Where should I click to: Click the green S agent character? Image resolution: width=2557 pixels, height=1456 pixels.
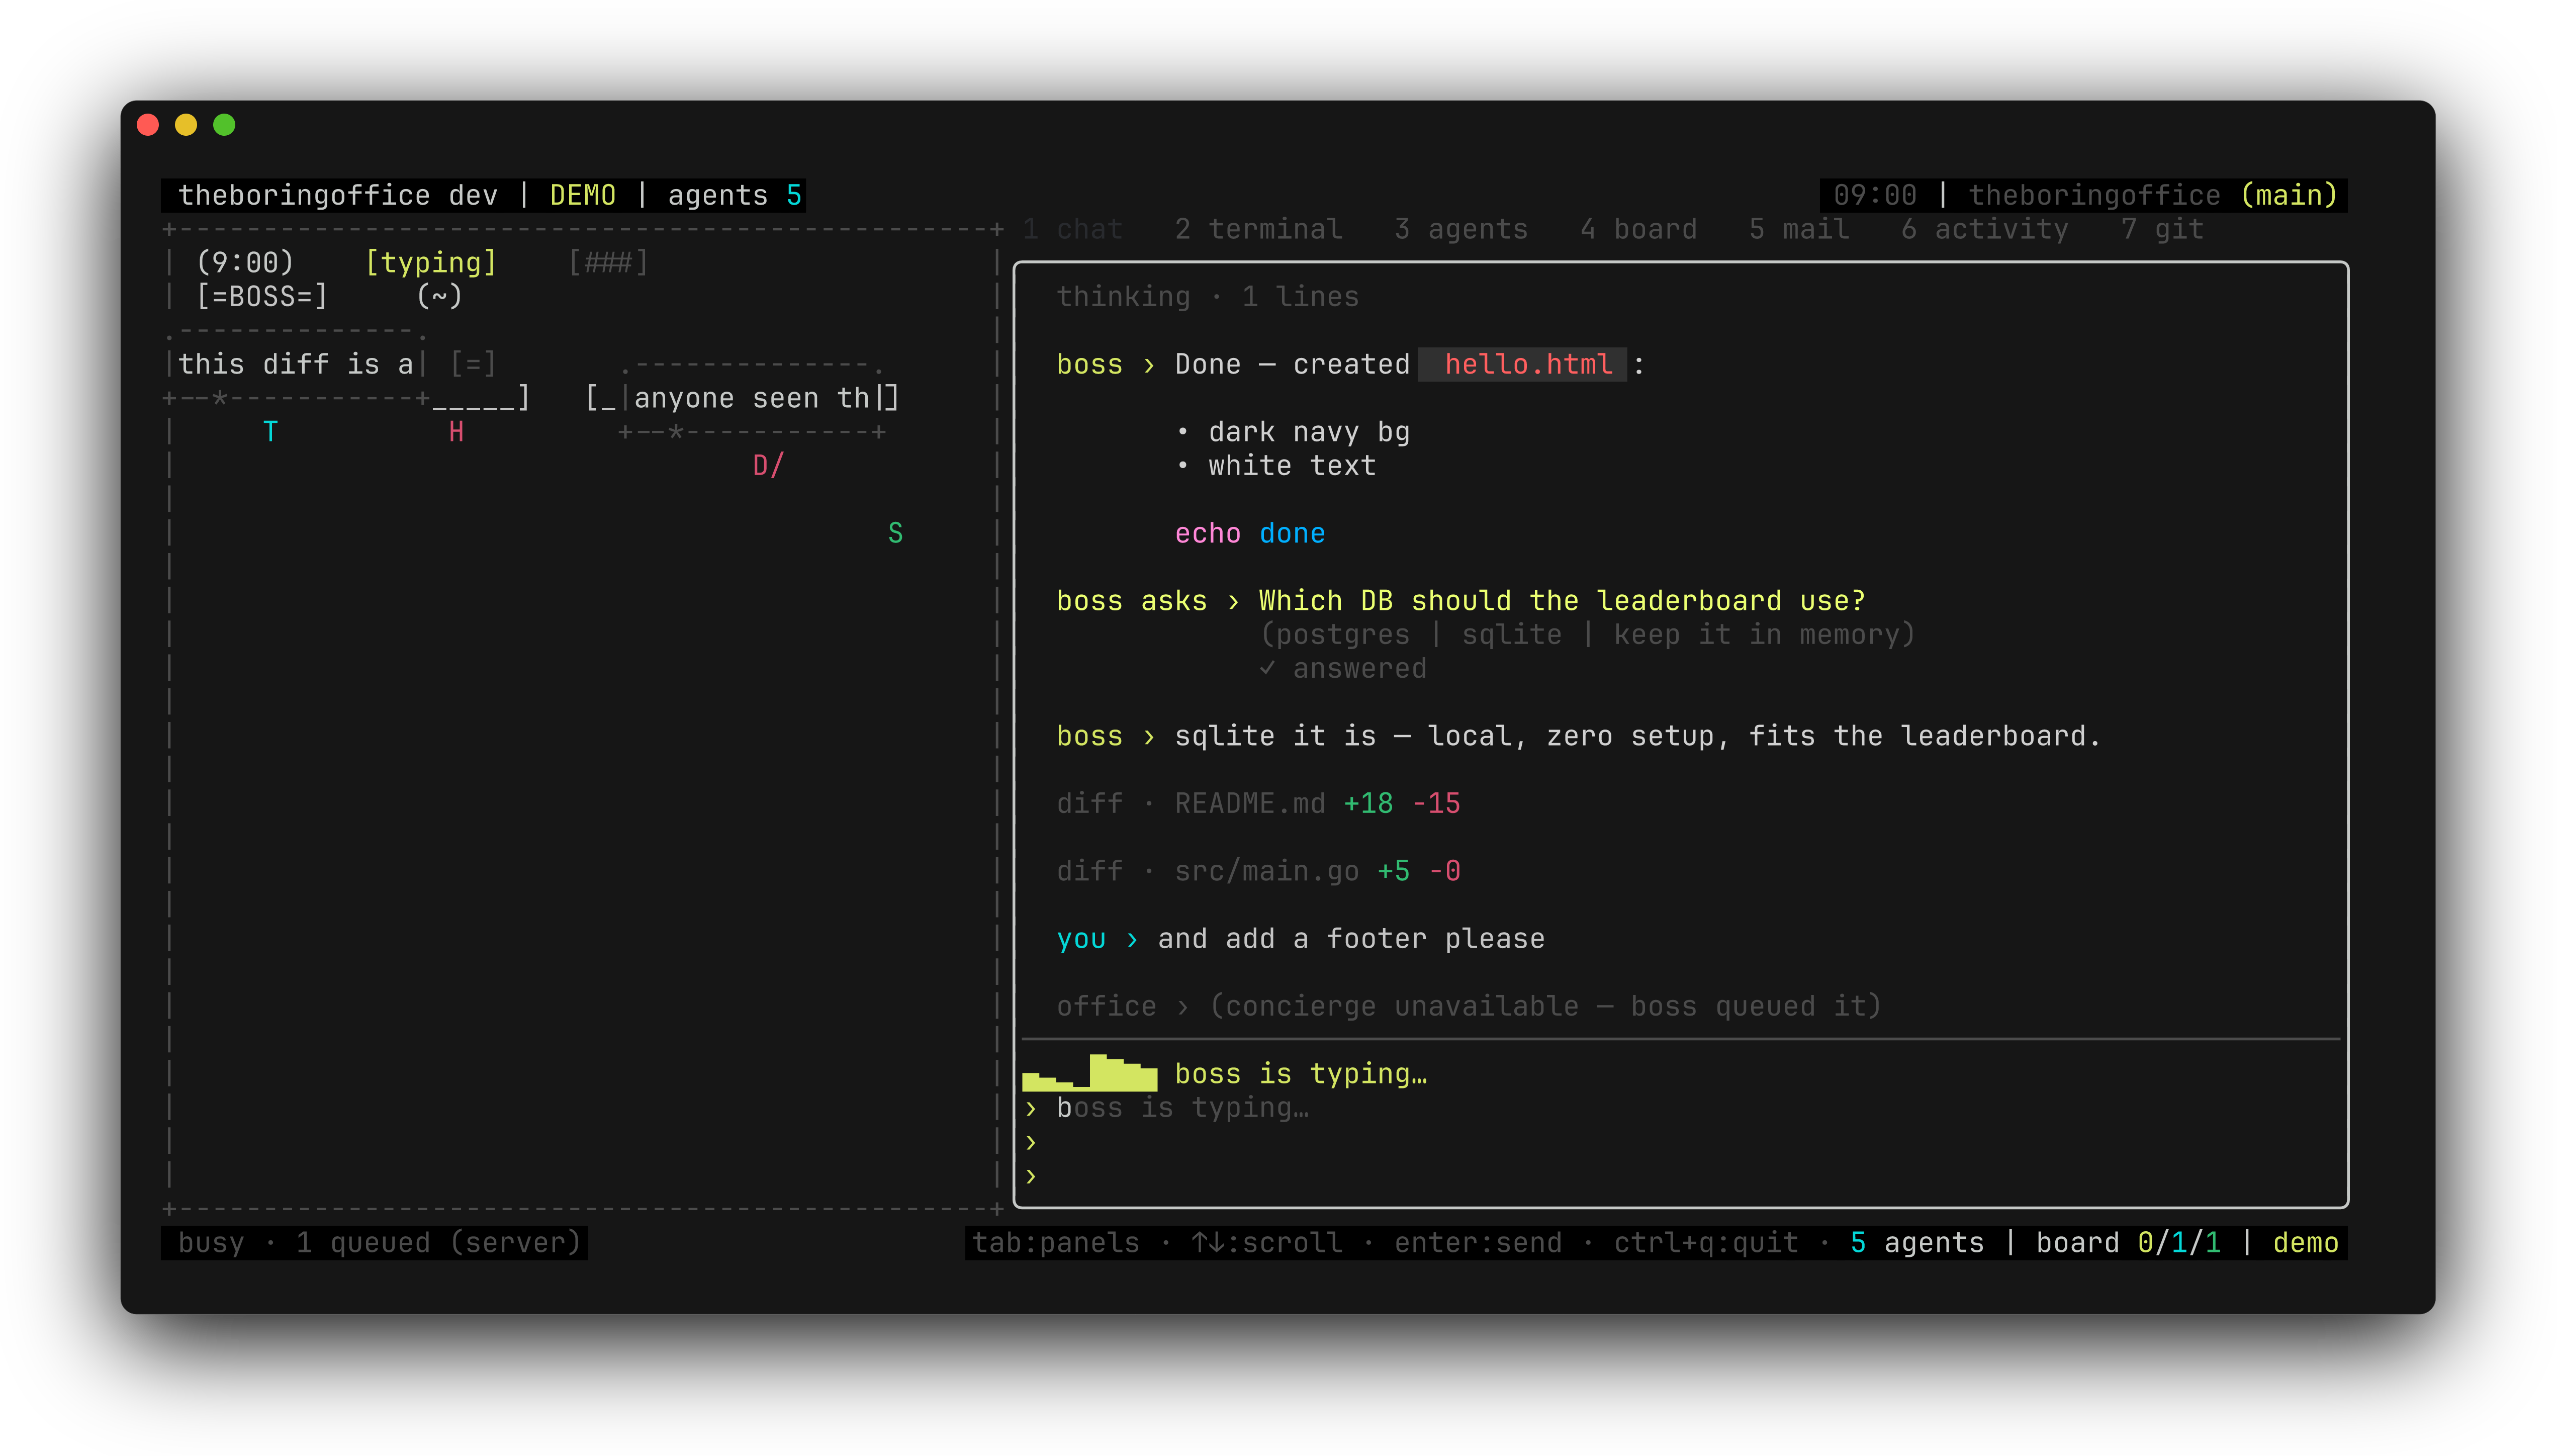coord(895,533)
